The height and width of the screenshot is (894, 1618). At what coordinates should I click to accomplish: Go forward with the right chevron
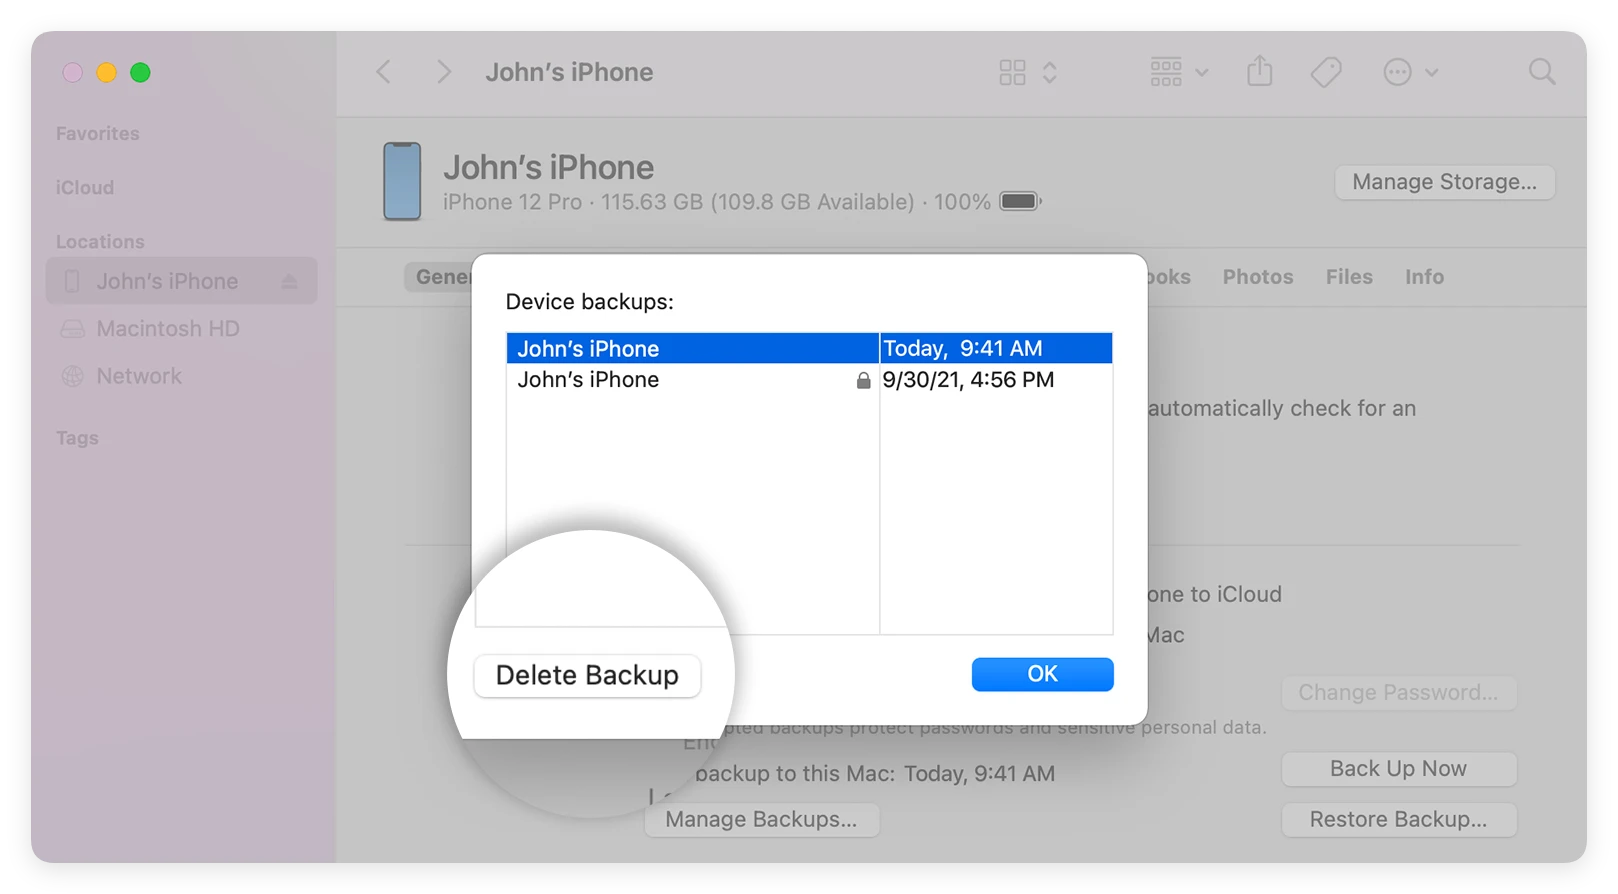pos(444,72)
